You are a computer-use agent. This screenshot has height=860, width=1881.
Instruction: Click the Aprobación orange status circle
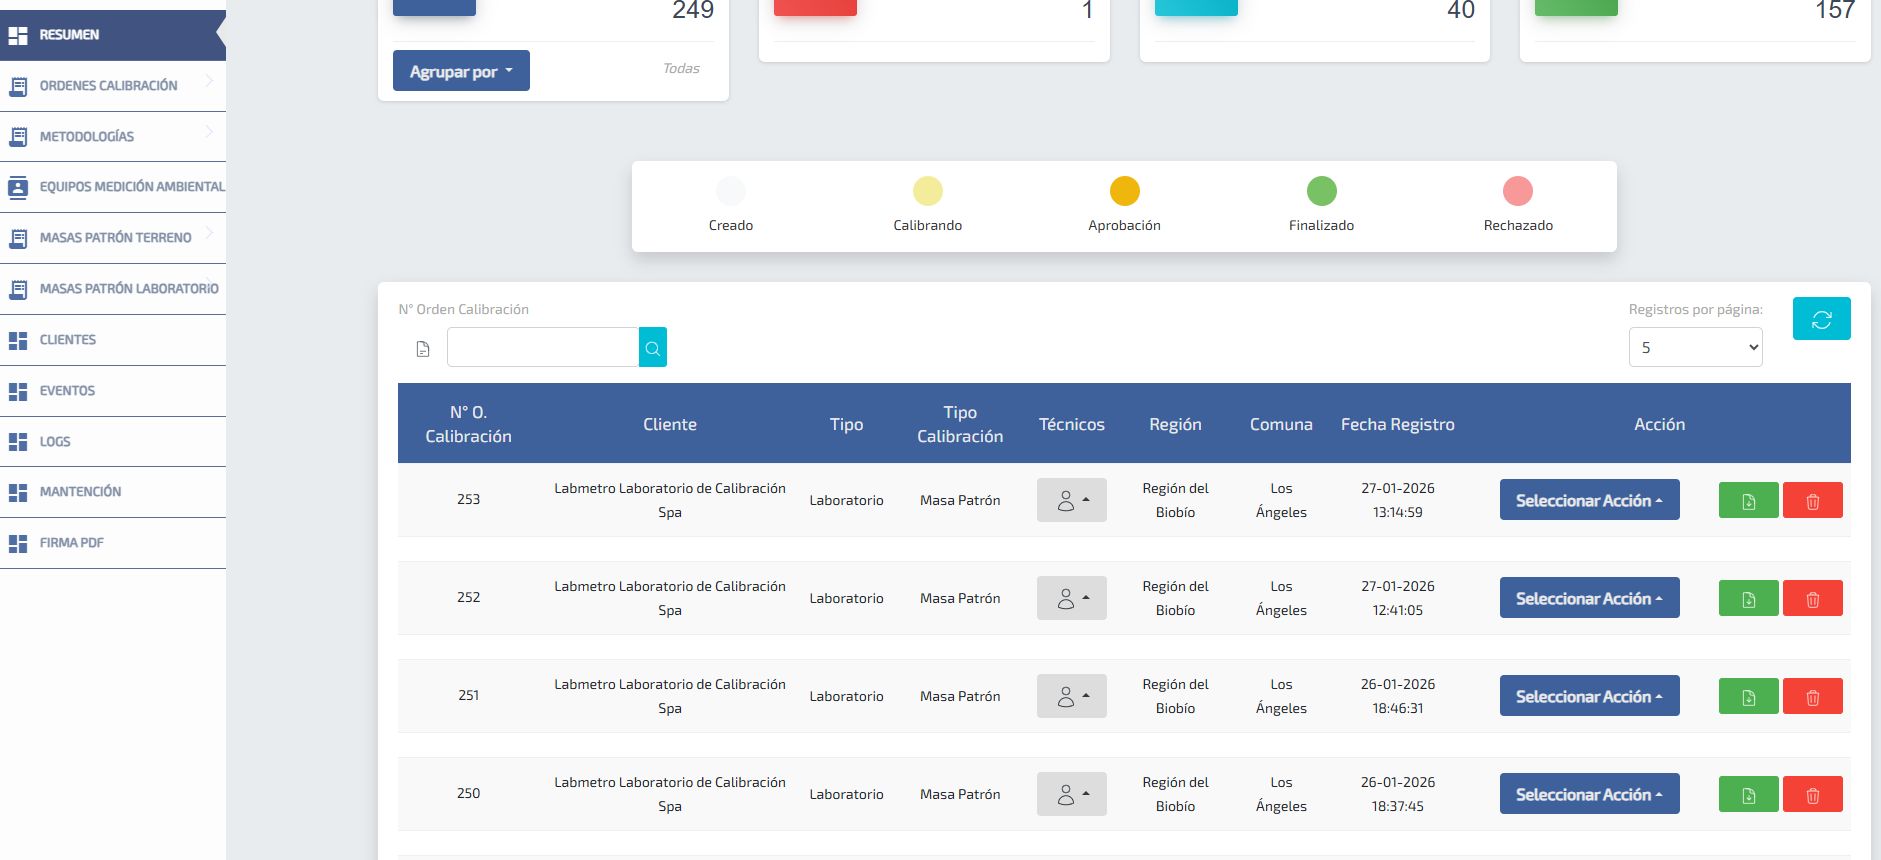[1125, 191]
